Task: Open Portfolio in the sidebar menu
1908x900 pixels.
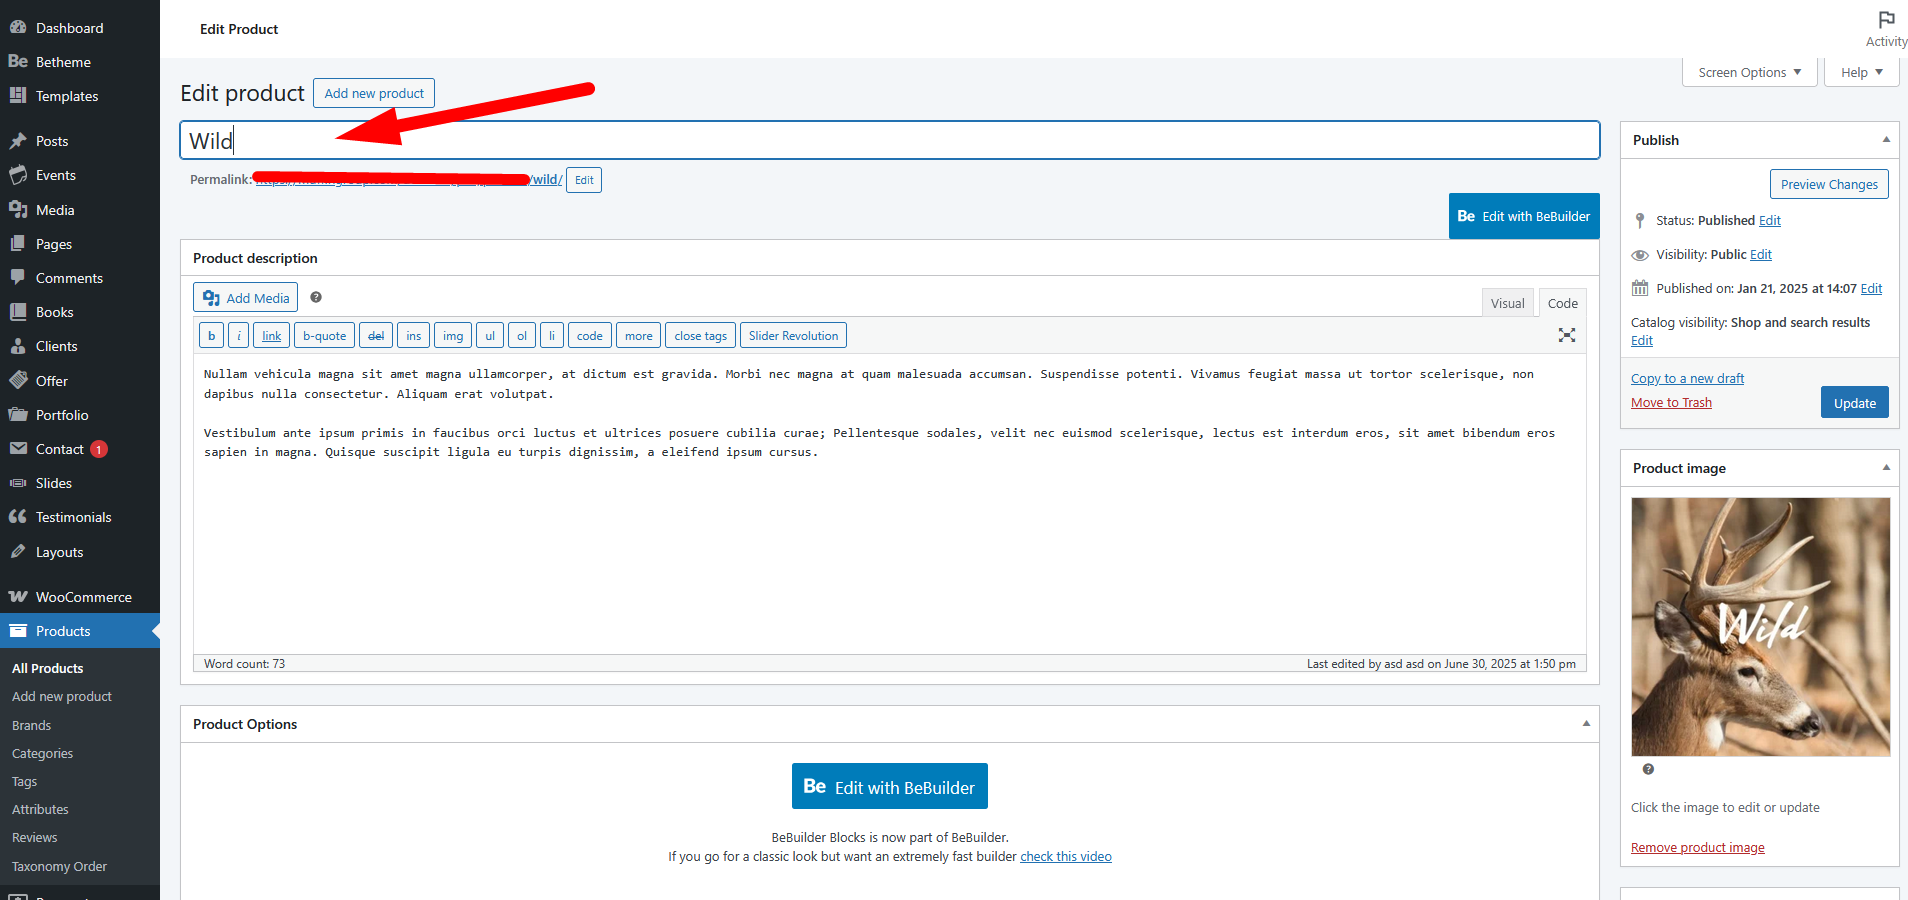Action: pyautogui.click(x=62, y=415)
